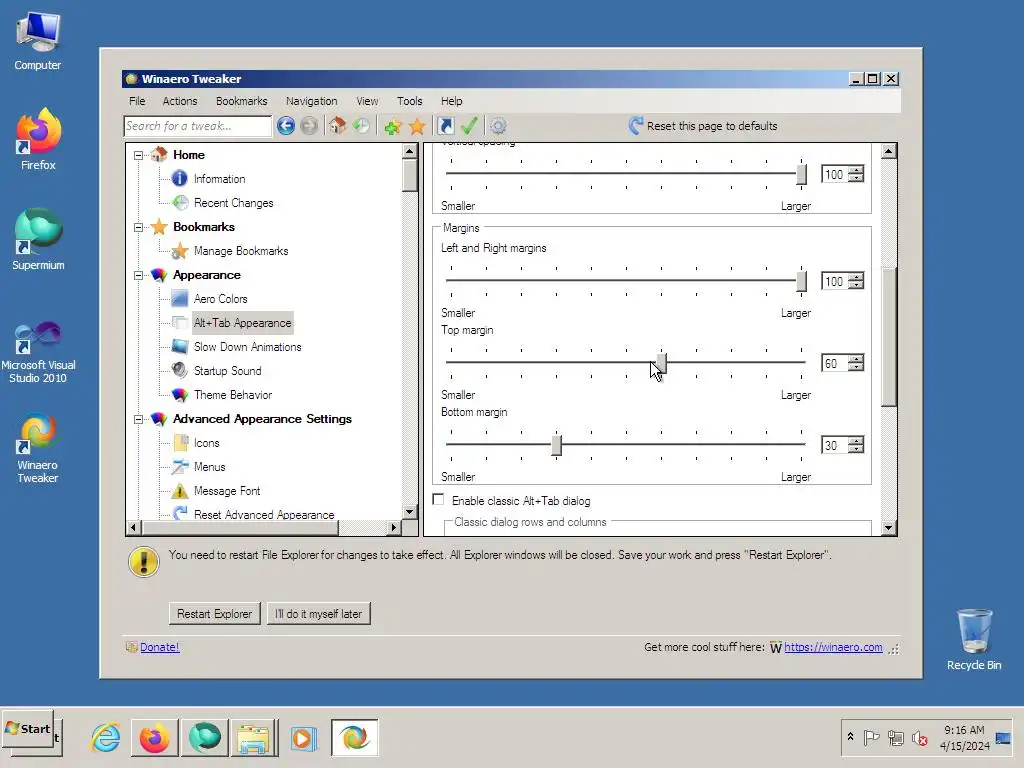Select Slow Down Animations tree item
The image size is (1024, 768).
click(248, 347)
